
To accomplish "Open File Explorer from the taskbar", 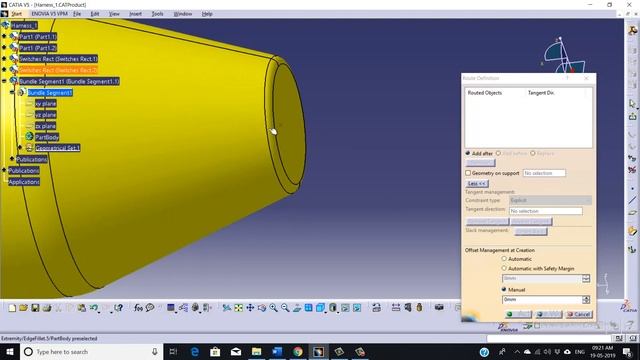I will point(256,352).
